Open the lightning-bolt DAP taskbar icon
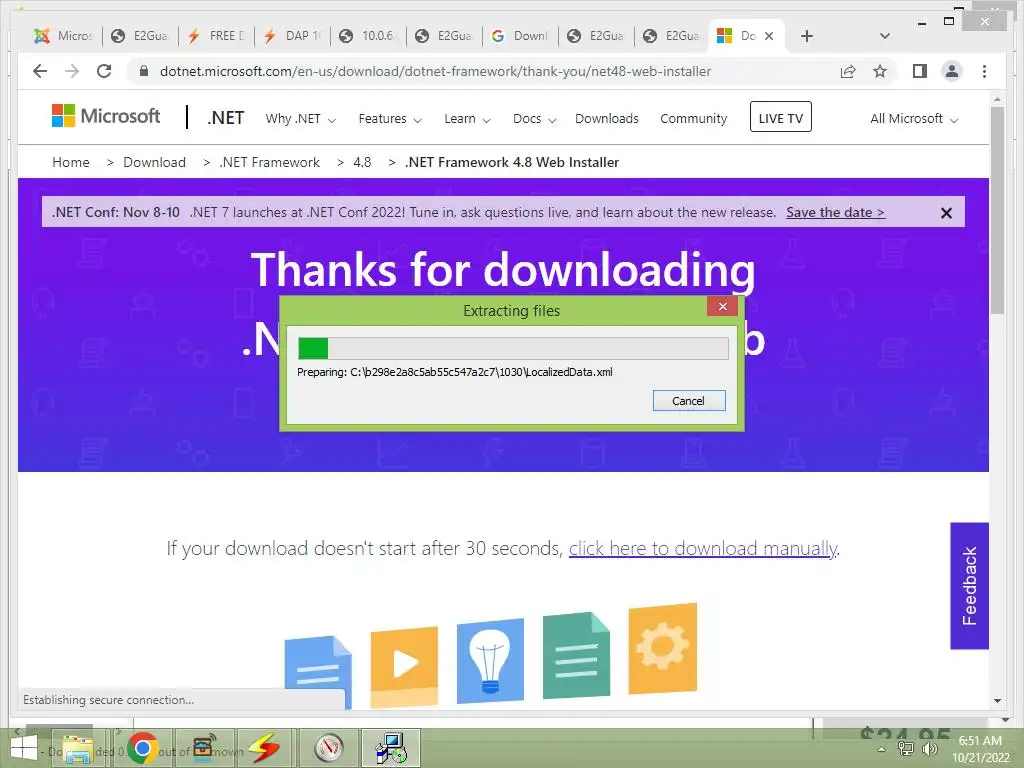This screenshot has width=1024, height=768. click(x=264, y=748)
